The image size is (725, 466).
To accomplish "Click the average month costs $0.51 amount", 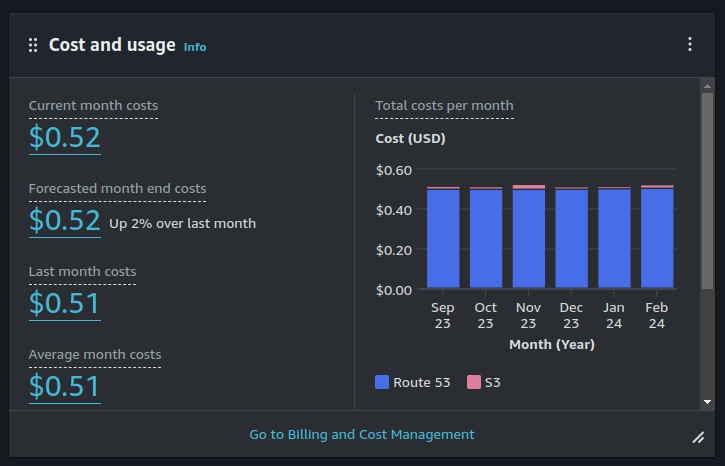I will coord(65,386).
